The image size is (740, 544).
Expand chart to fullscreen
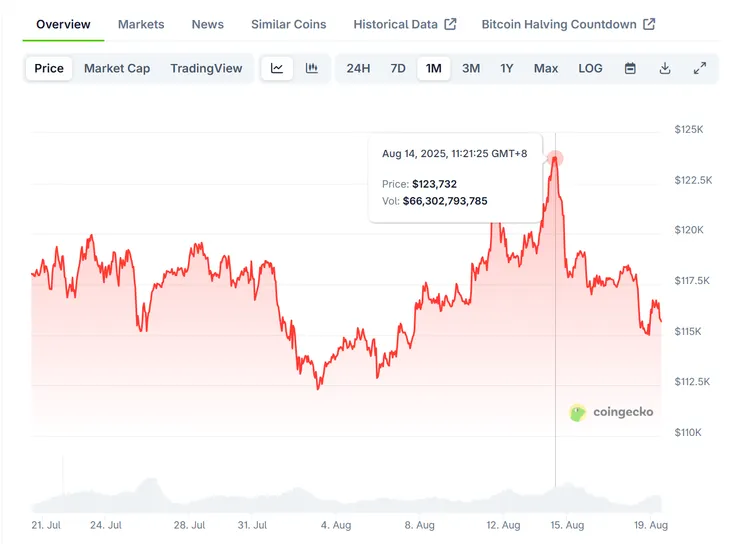pyautogui.click(x=700, y=68)
